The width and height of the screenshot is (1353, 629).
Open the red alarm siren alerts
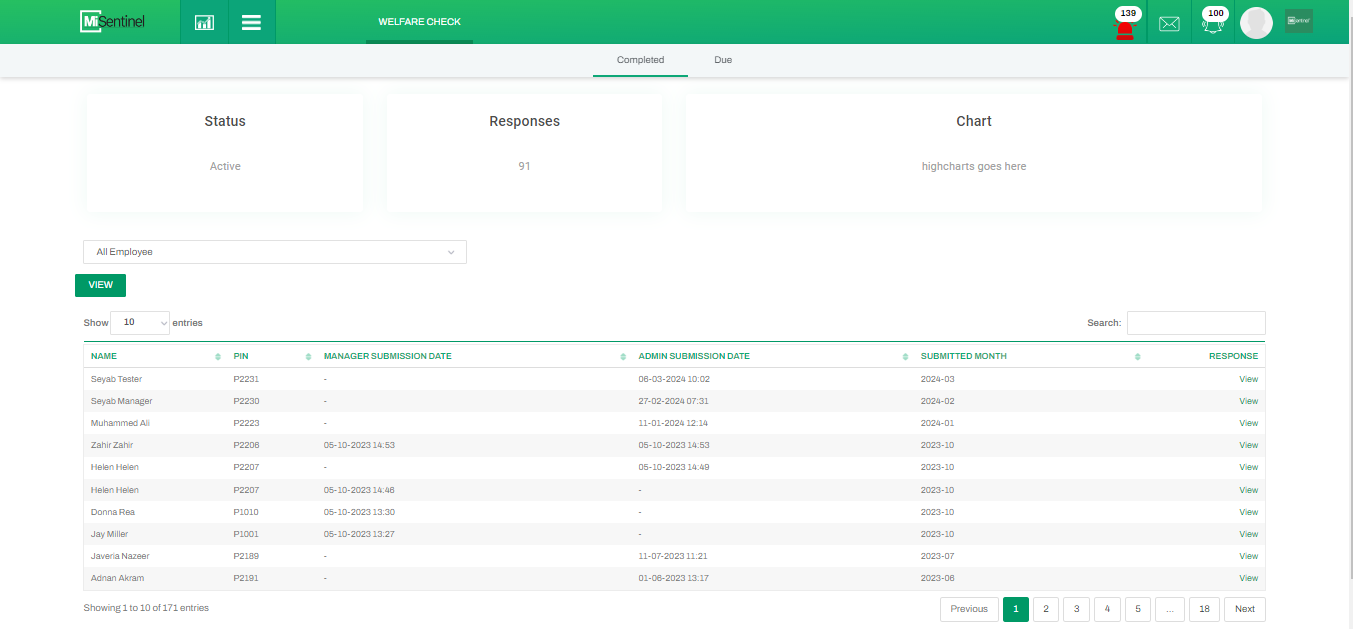tap(1125, 26)
